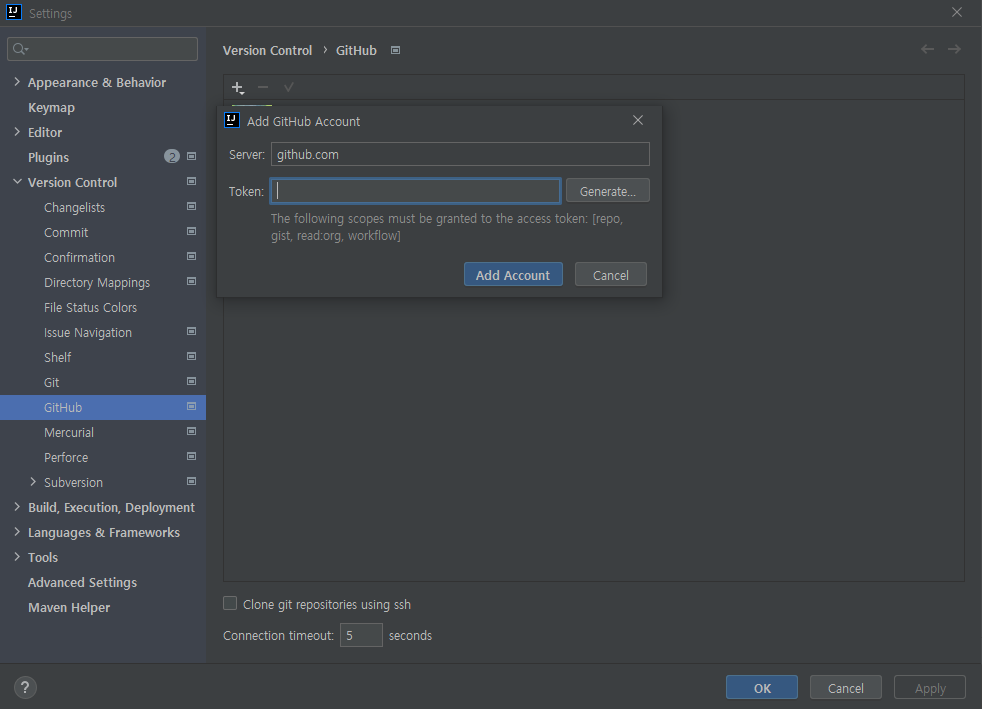The image size is (982, 709).
Task: Click the Plugins update count badge
Action: (172, 157)
